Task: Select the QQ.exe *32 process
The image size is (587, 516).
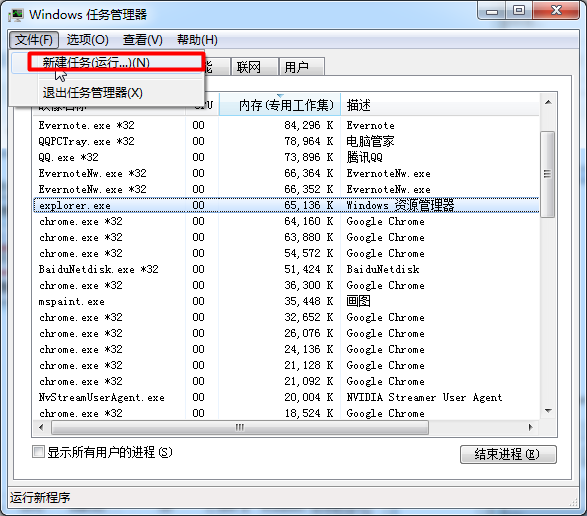Action: click(286, 157)
